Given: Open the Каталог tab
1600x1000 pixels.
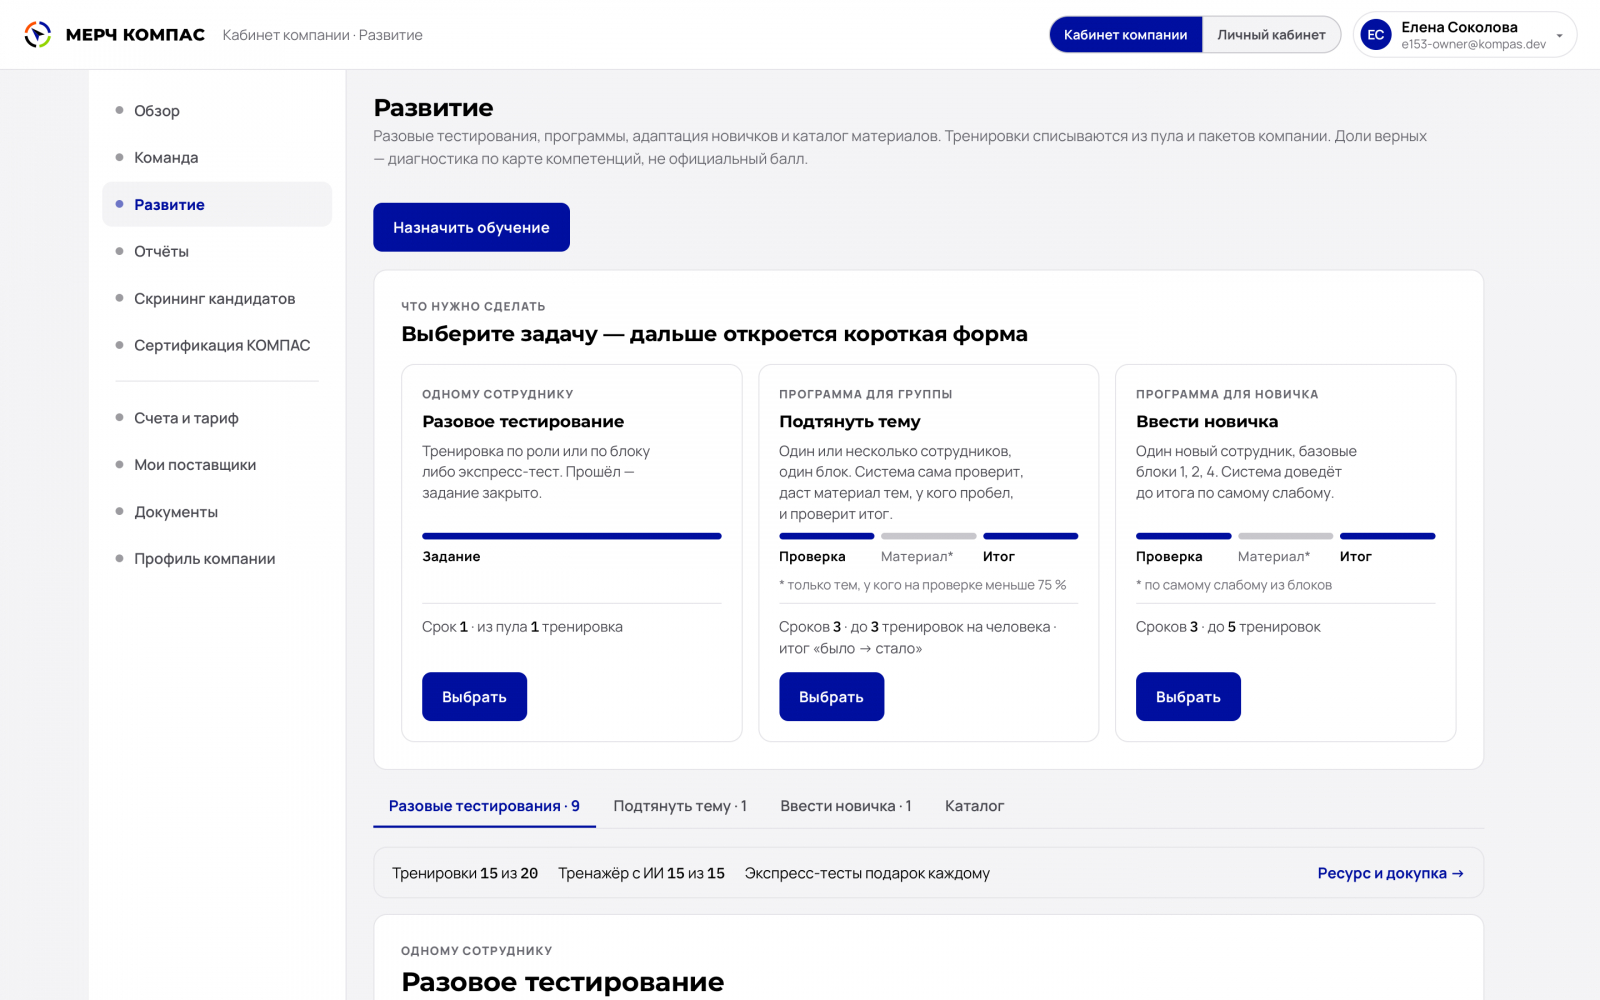Looking at the screenshot, I should (974, 806).
